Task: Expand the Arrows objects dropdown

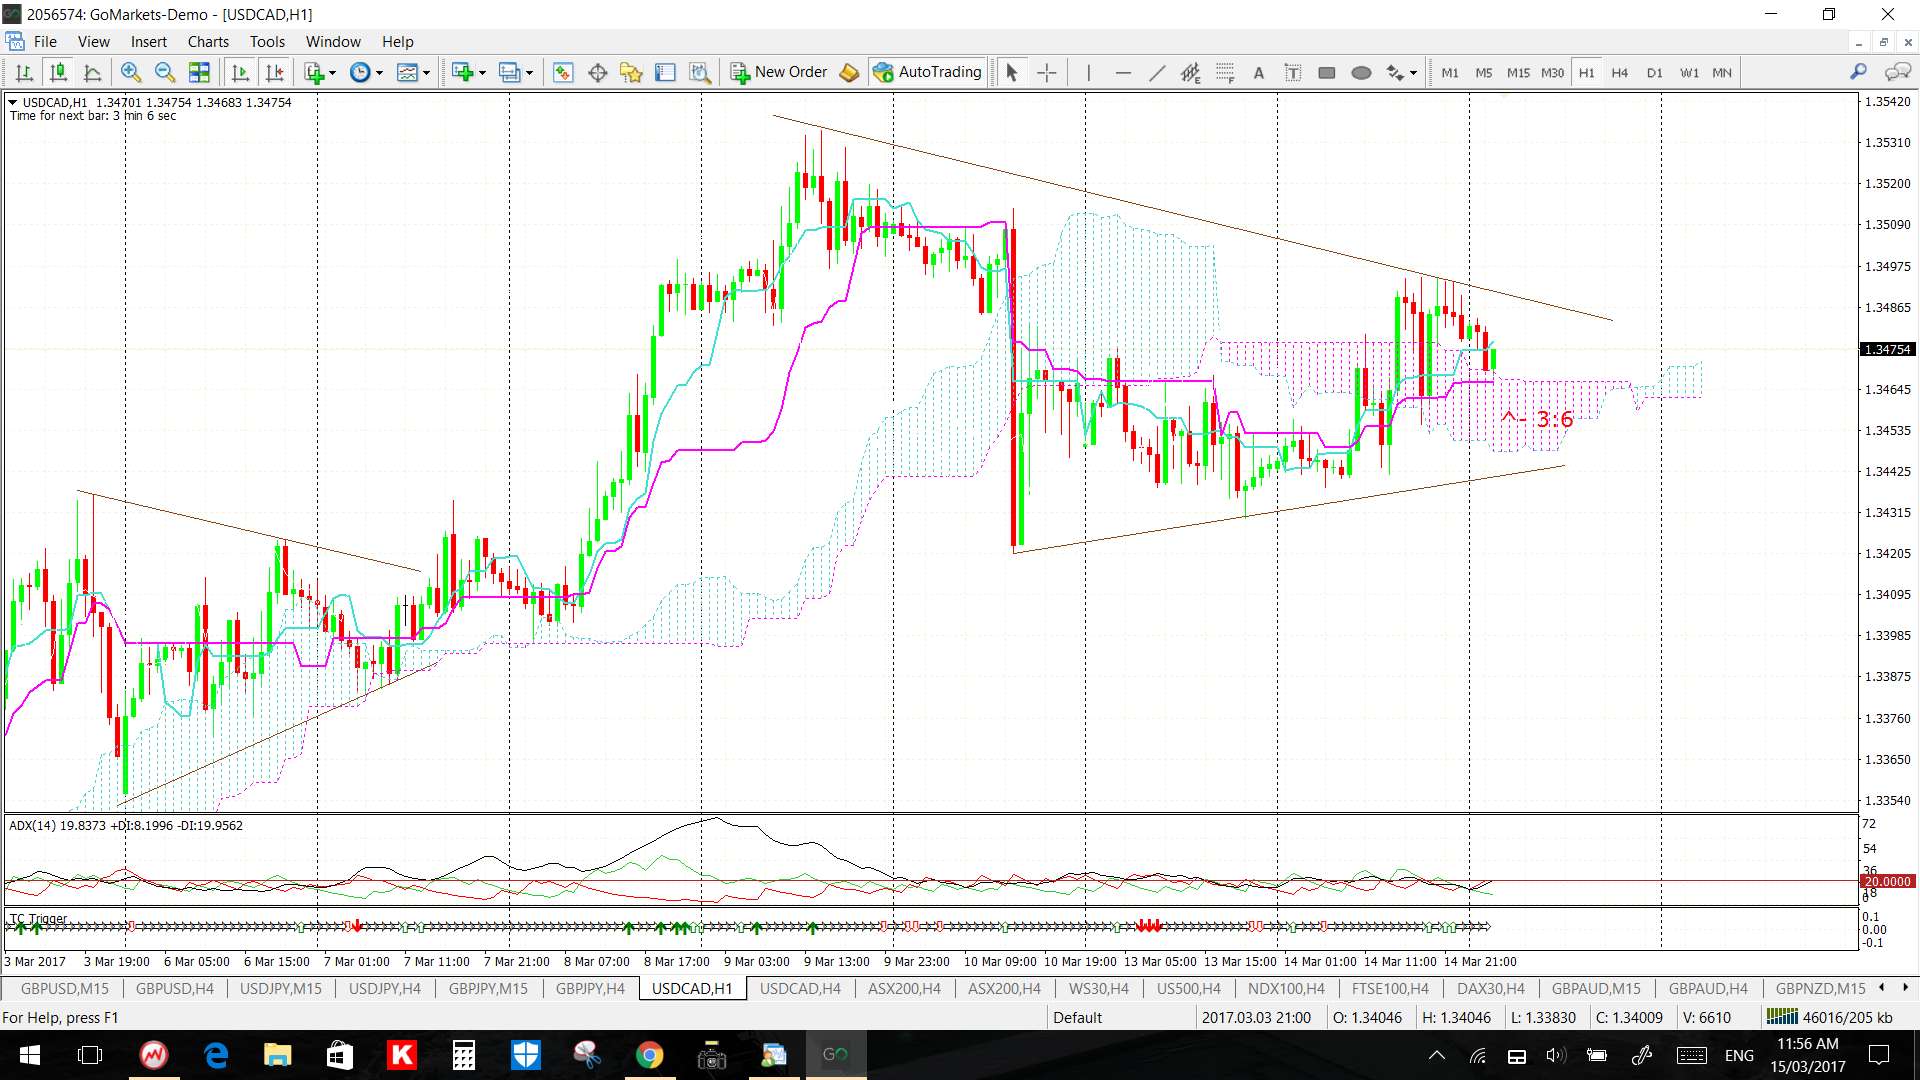Action: coord(1413,72)
